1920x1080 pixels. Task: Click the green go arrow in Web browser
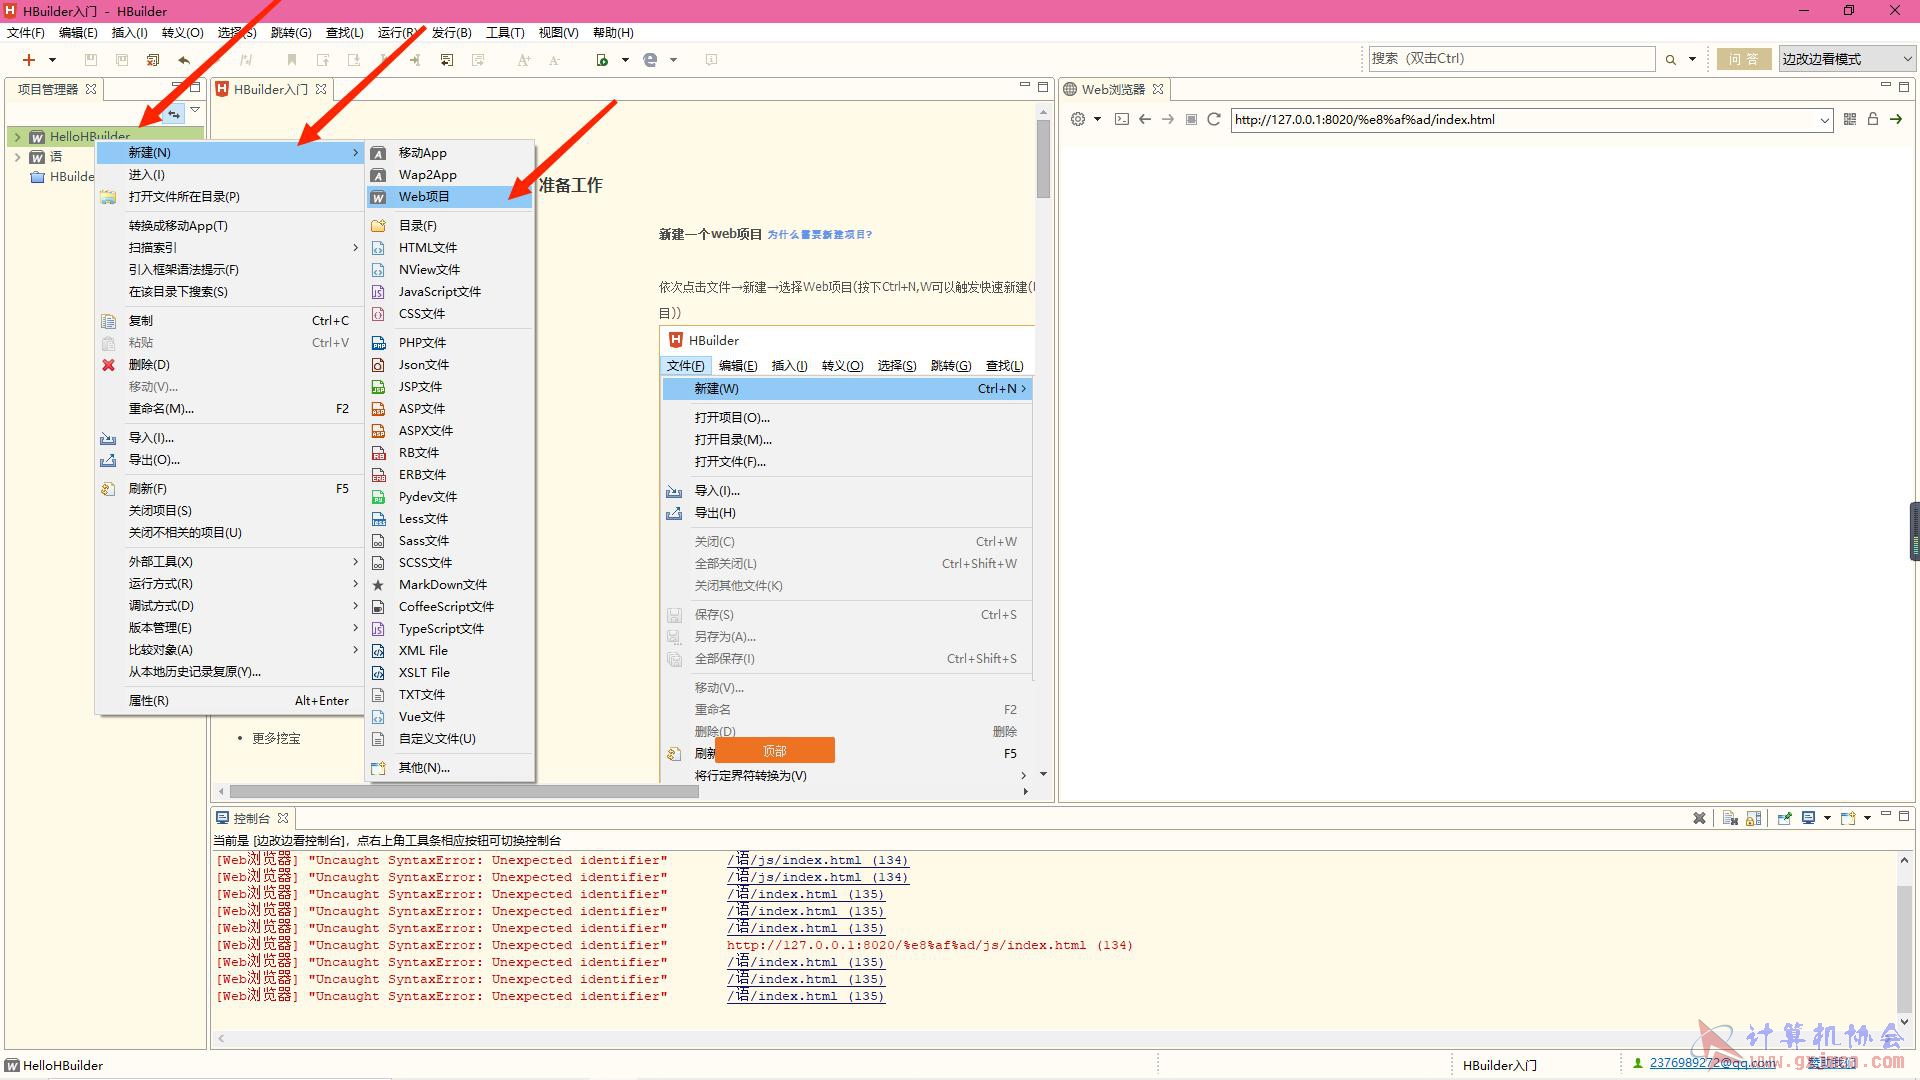click(x=1896, y=119)
